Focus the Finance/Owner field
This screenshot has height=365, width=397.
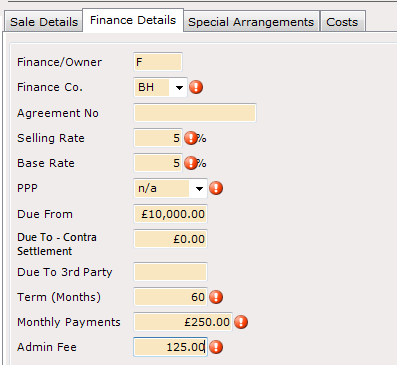[158, 62]
